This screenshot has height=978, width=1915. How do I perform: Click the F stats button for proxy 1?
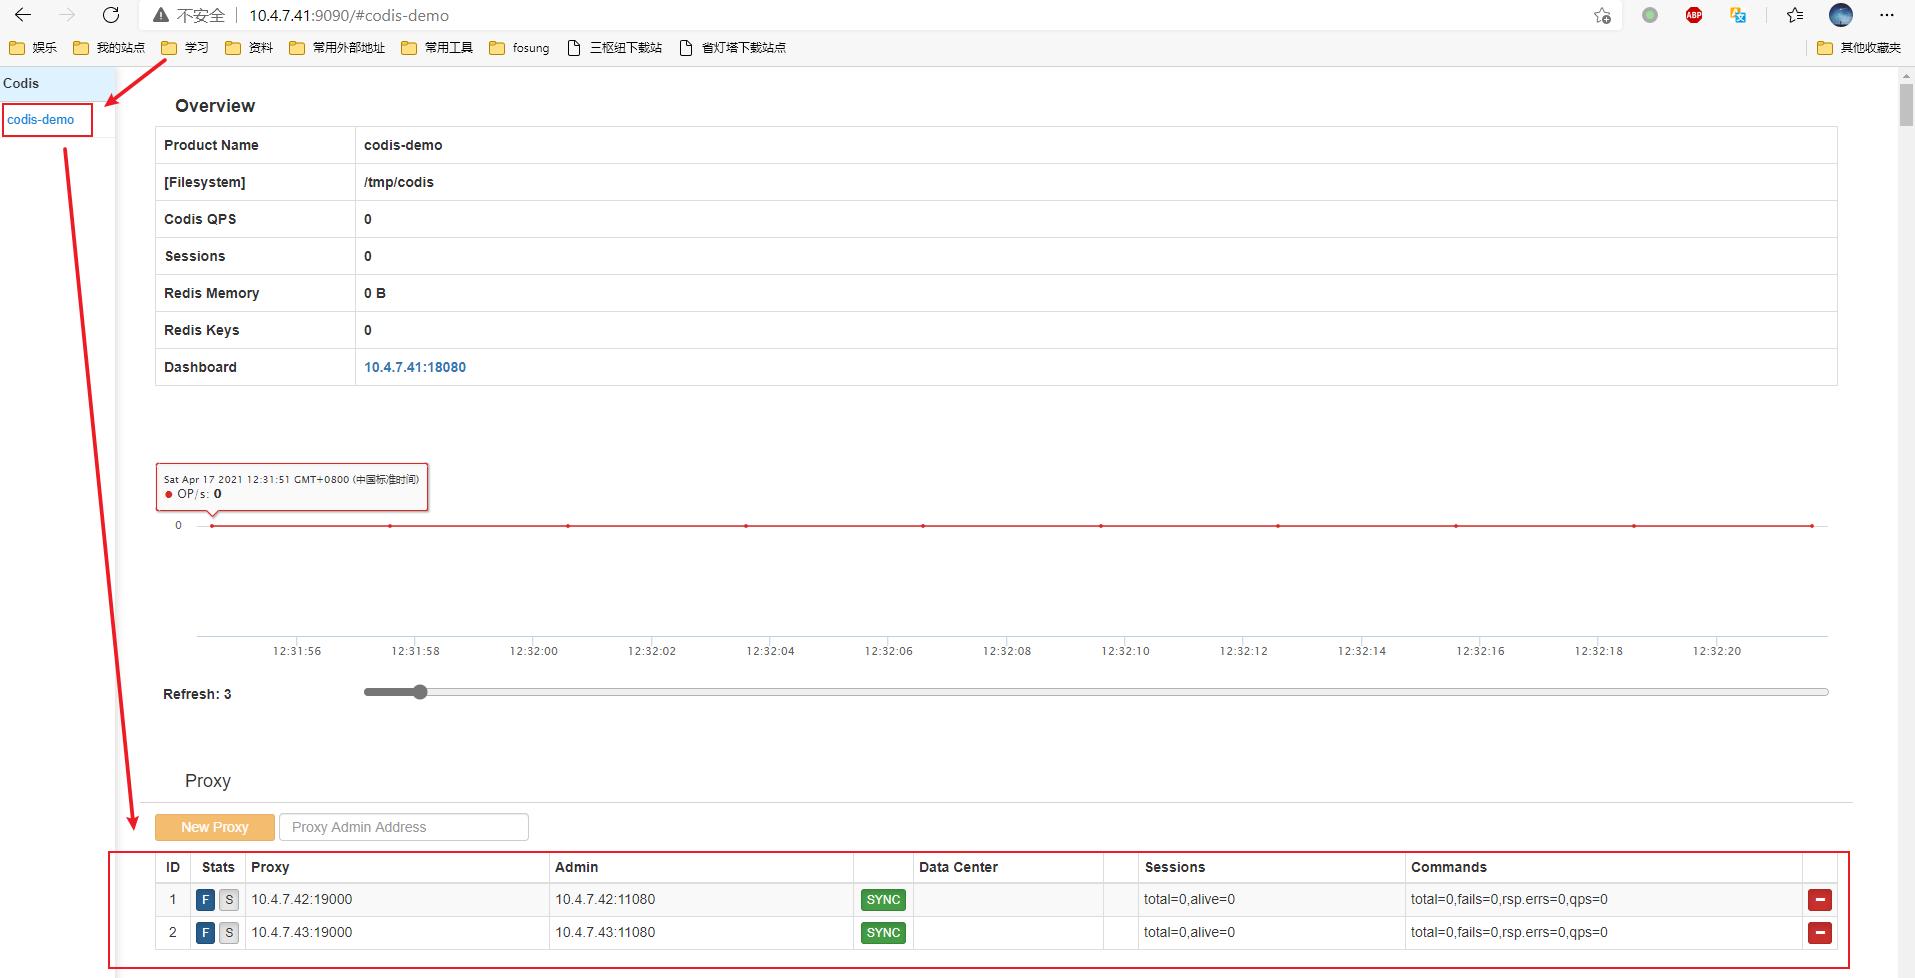[x=206, y=900]
